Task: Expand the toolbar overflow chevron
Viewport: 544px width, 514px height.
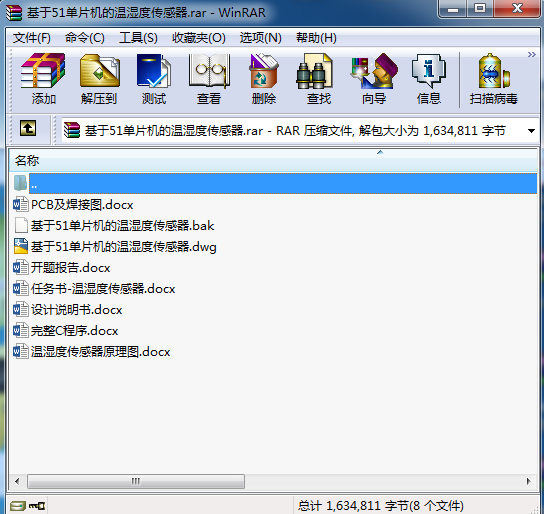Action: coord(531,54)
